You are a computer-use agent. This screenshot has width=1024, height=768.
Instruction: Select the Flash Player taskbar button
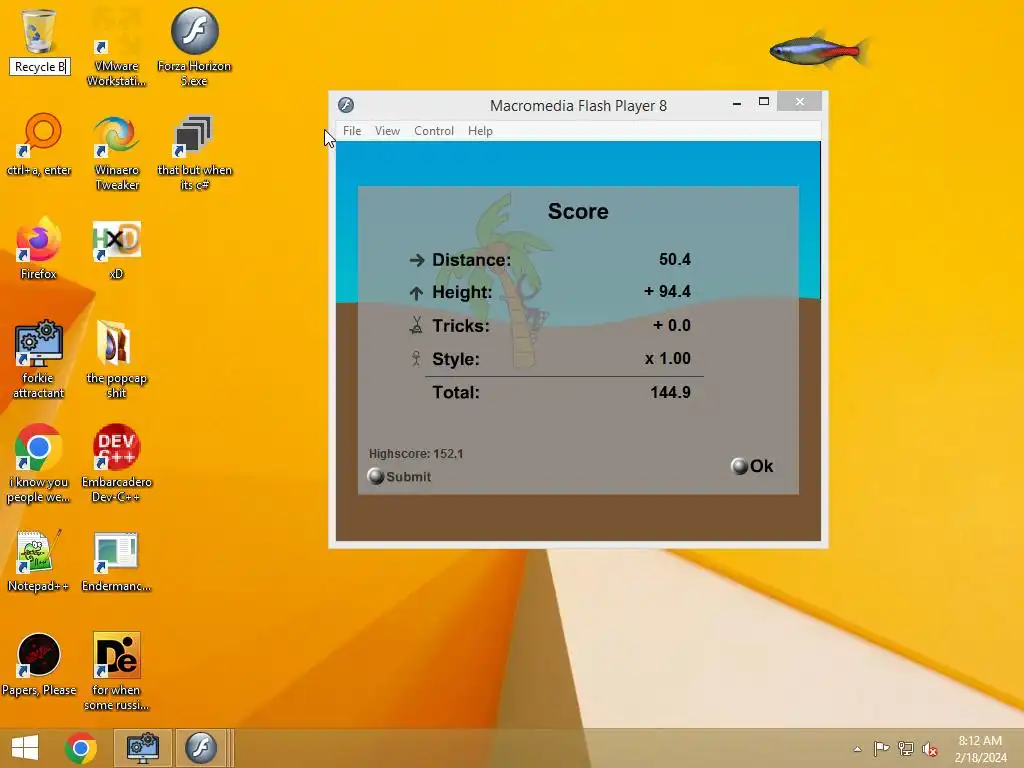pyautogui.click(x=200, y=748)
